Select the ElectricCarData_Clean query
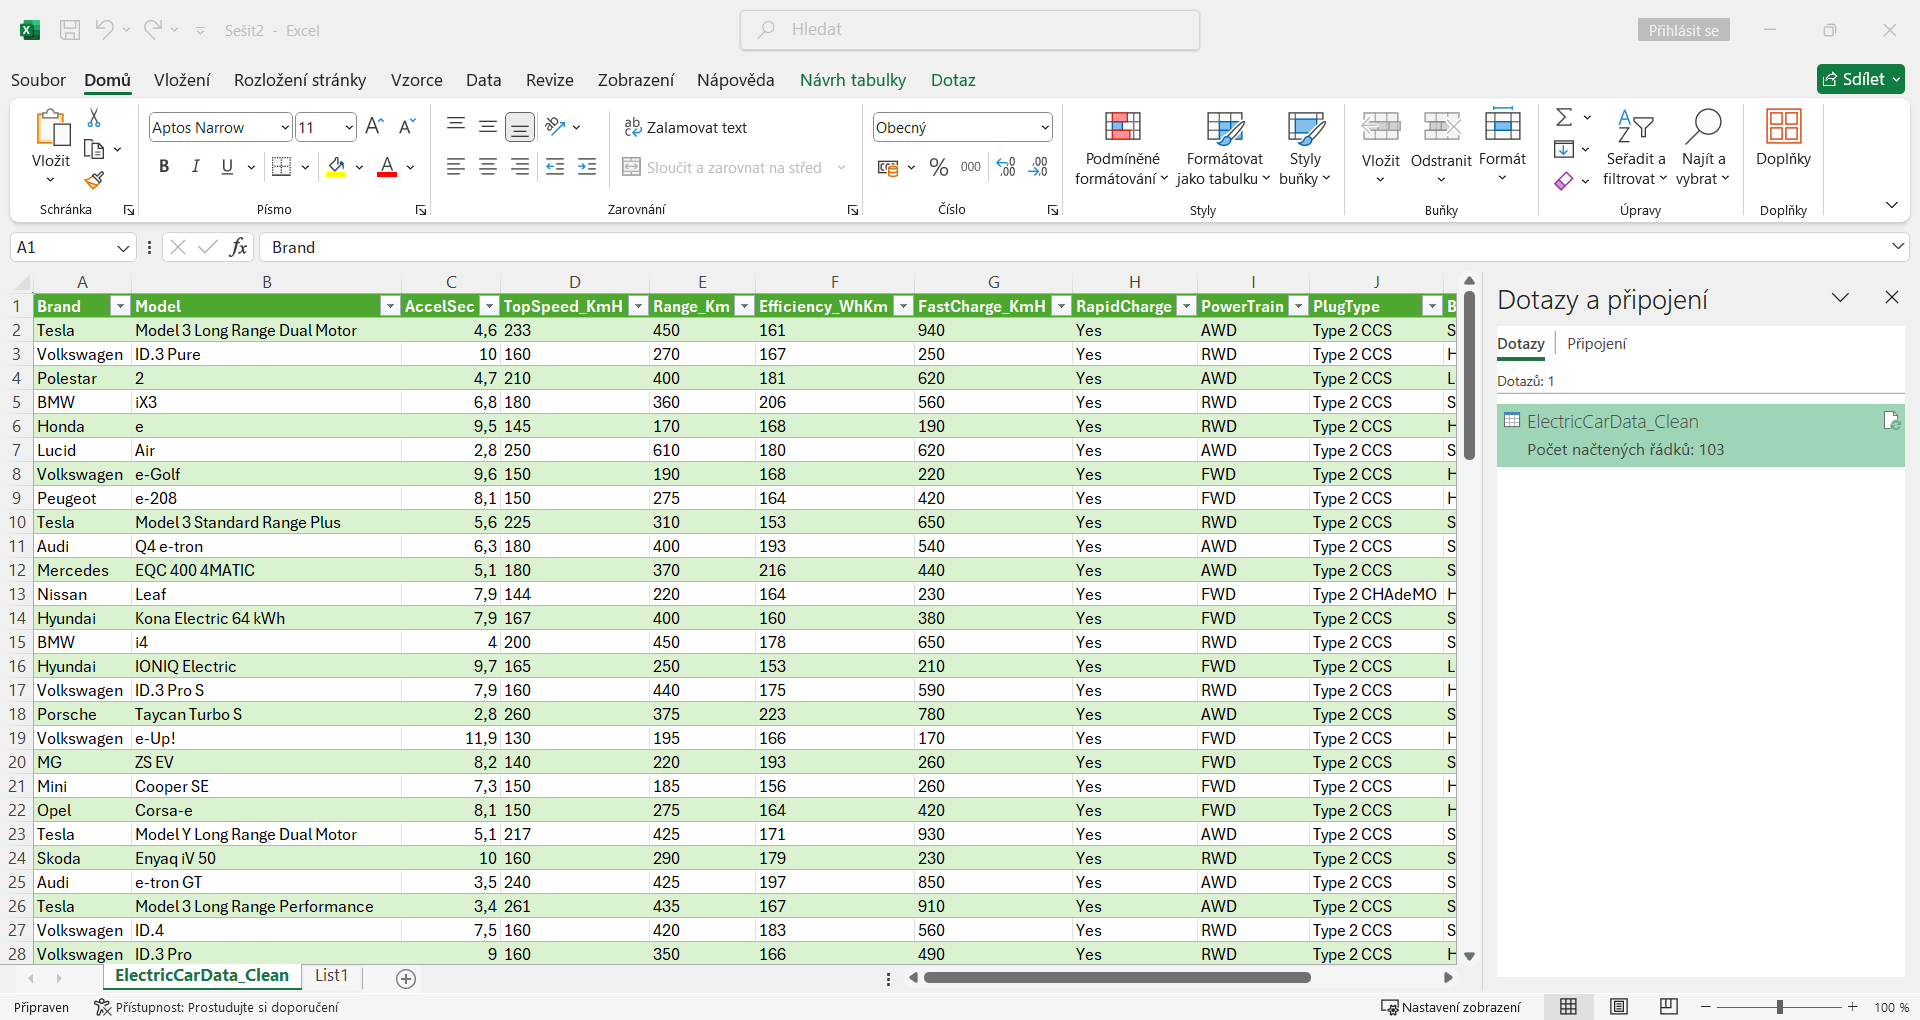1920x1020 pixels. [1700, 435]
